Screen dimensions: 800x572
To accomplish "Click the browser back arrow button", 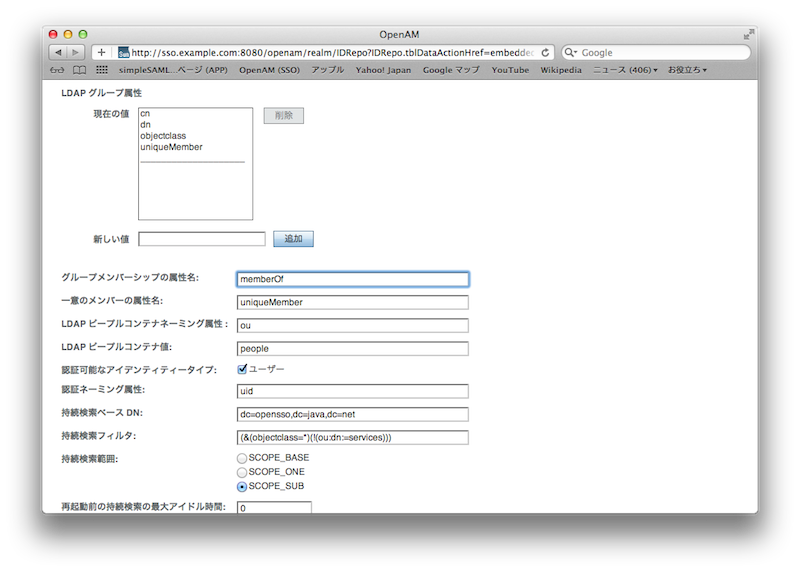I will coord(58,52).
